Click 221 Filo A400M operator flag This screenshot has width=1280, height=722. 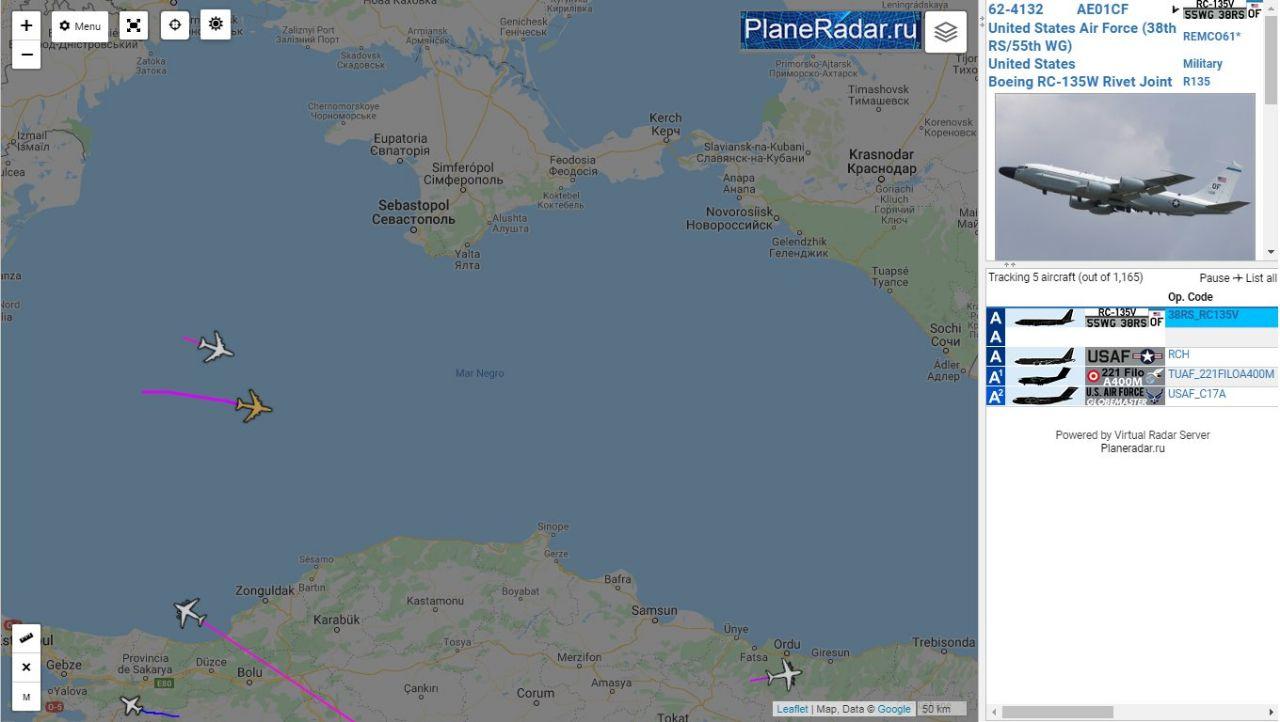point(1124,376)
